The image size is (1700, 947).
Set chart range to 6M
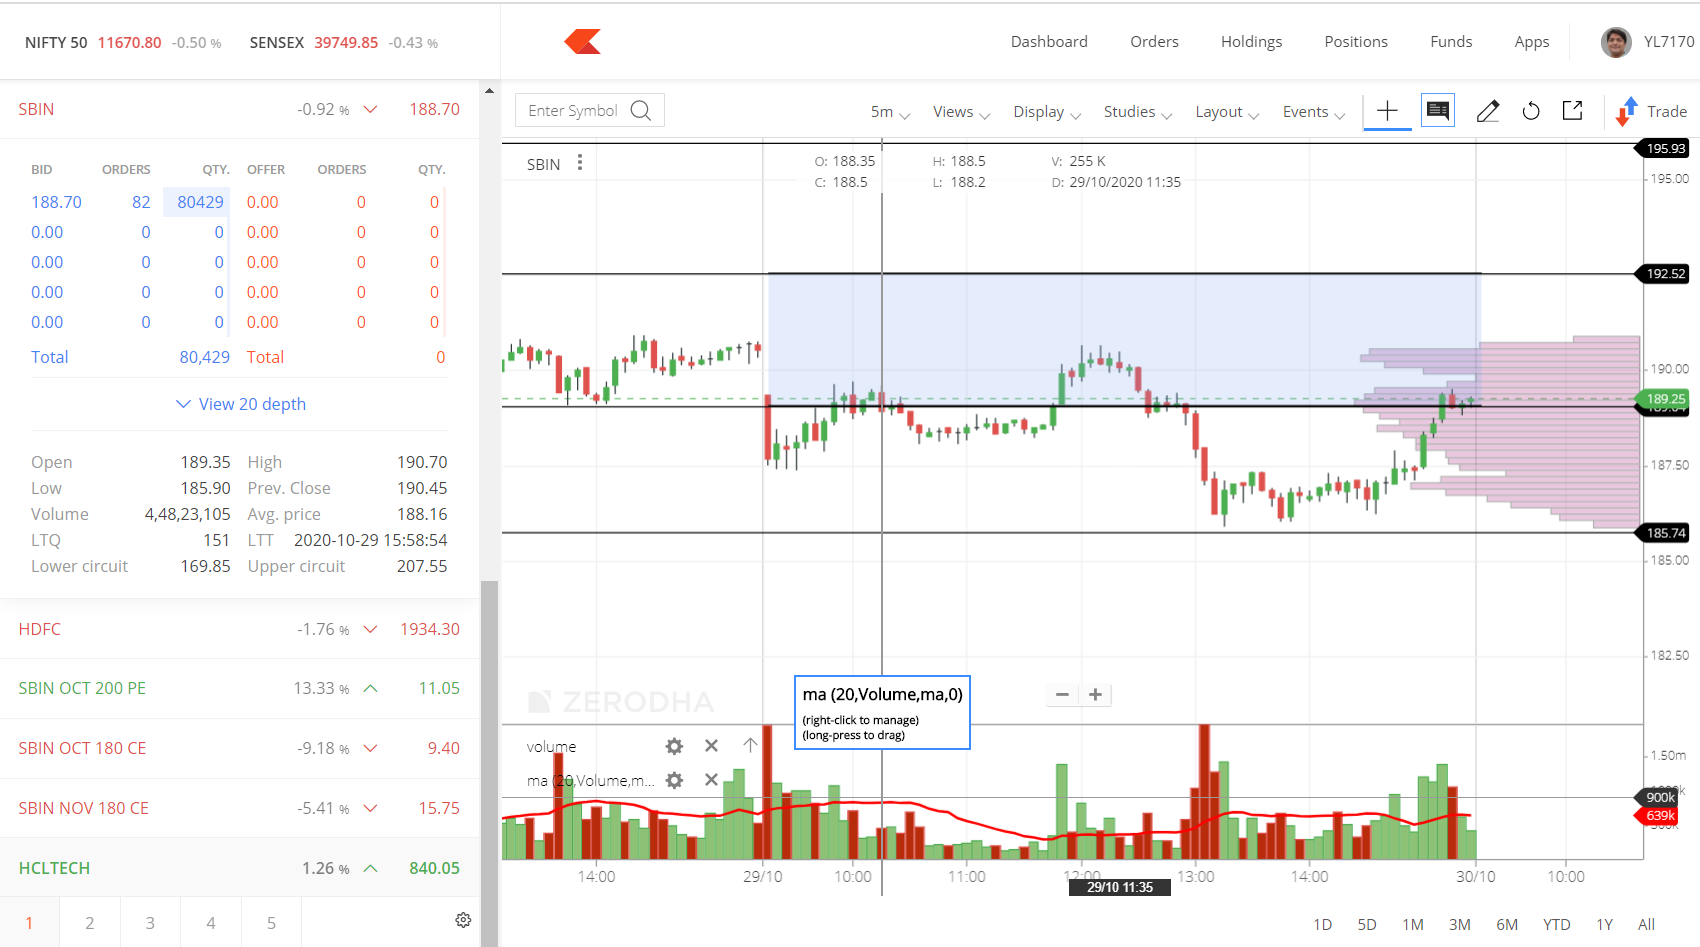1507,924
